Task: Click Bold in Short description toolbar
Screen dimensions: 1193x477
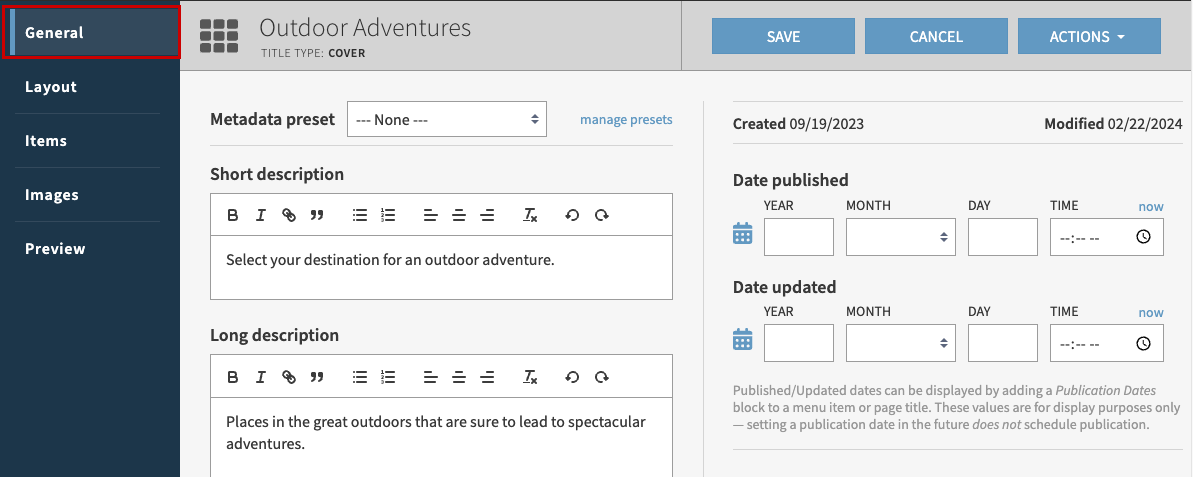Action: [232, 215]
